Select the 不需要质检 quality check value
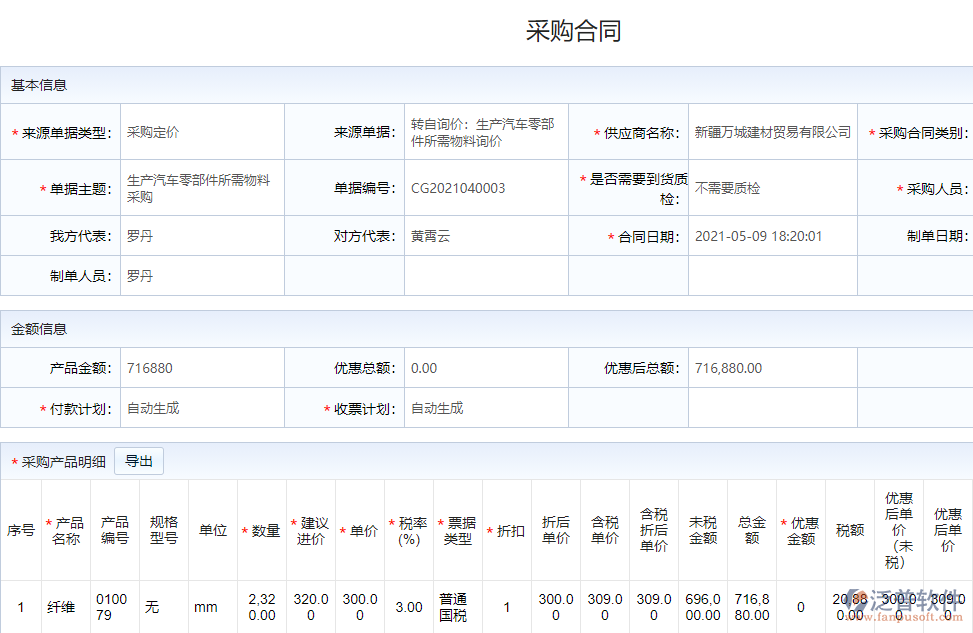 [x=727, y=188]
